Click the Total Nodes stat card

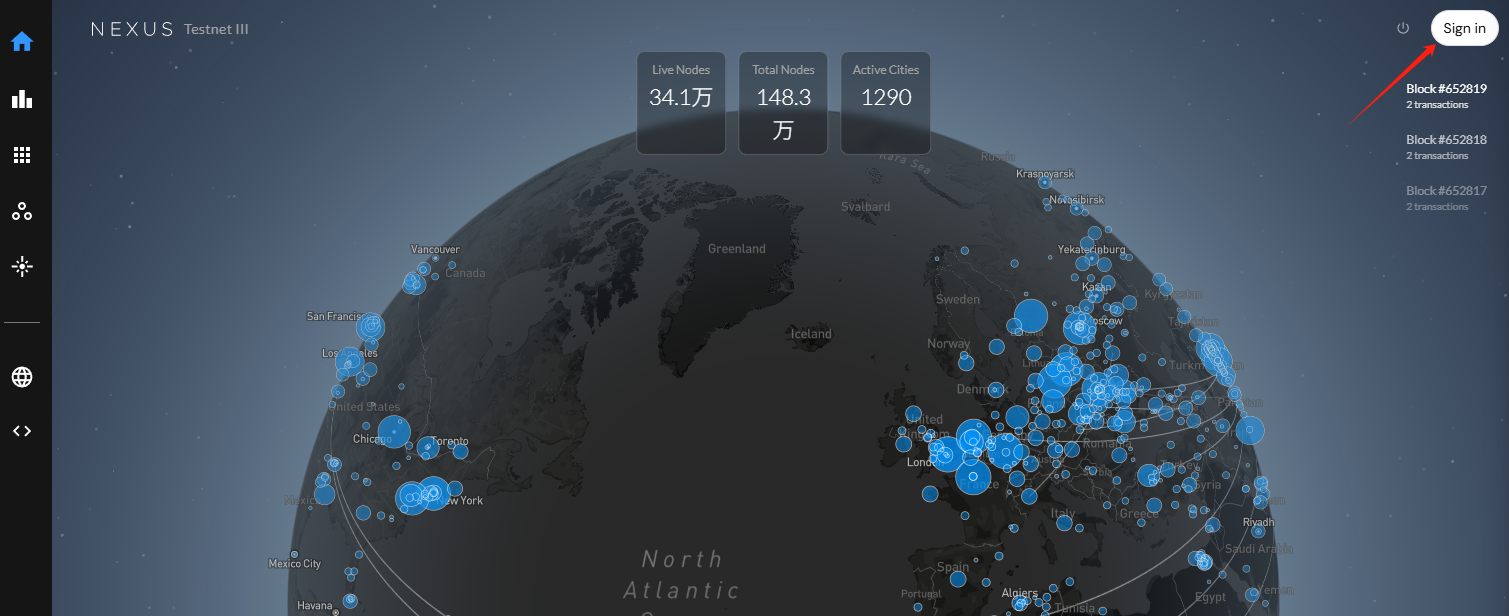coord(783,103)
